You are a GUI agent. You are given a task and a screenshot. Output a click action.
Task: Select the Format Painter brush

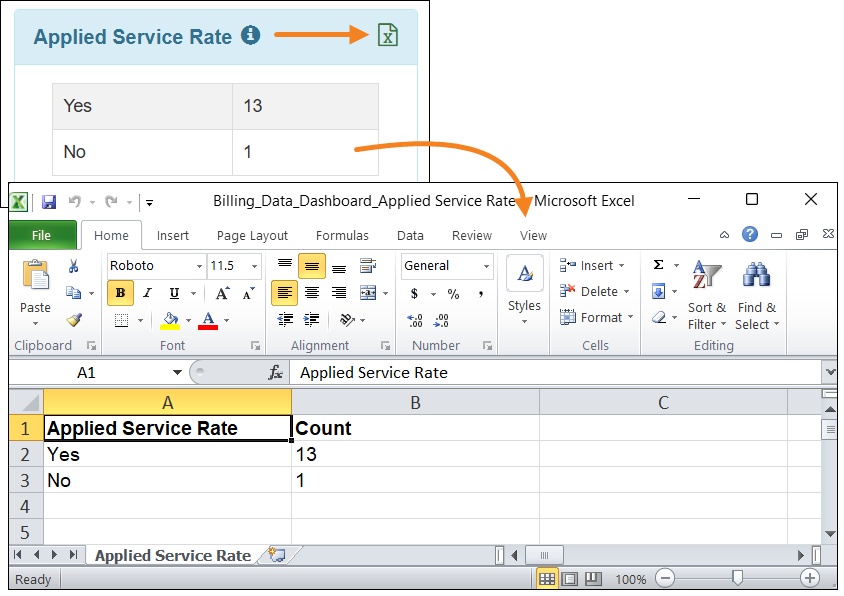click(74, 320)
